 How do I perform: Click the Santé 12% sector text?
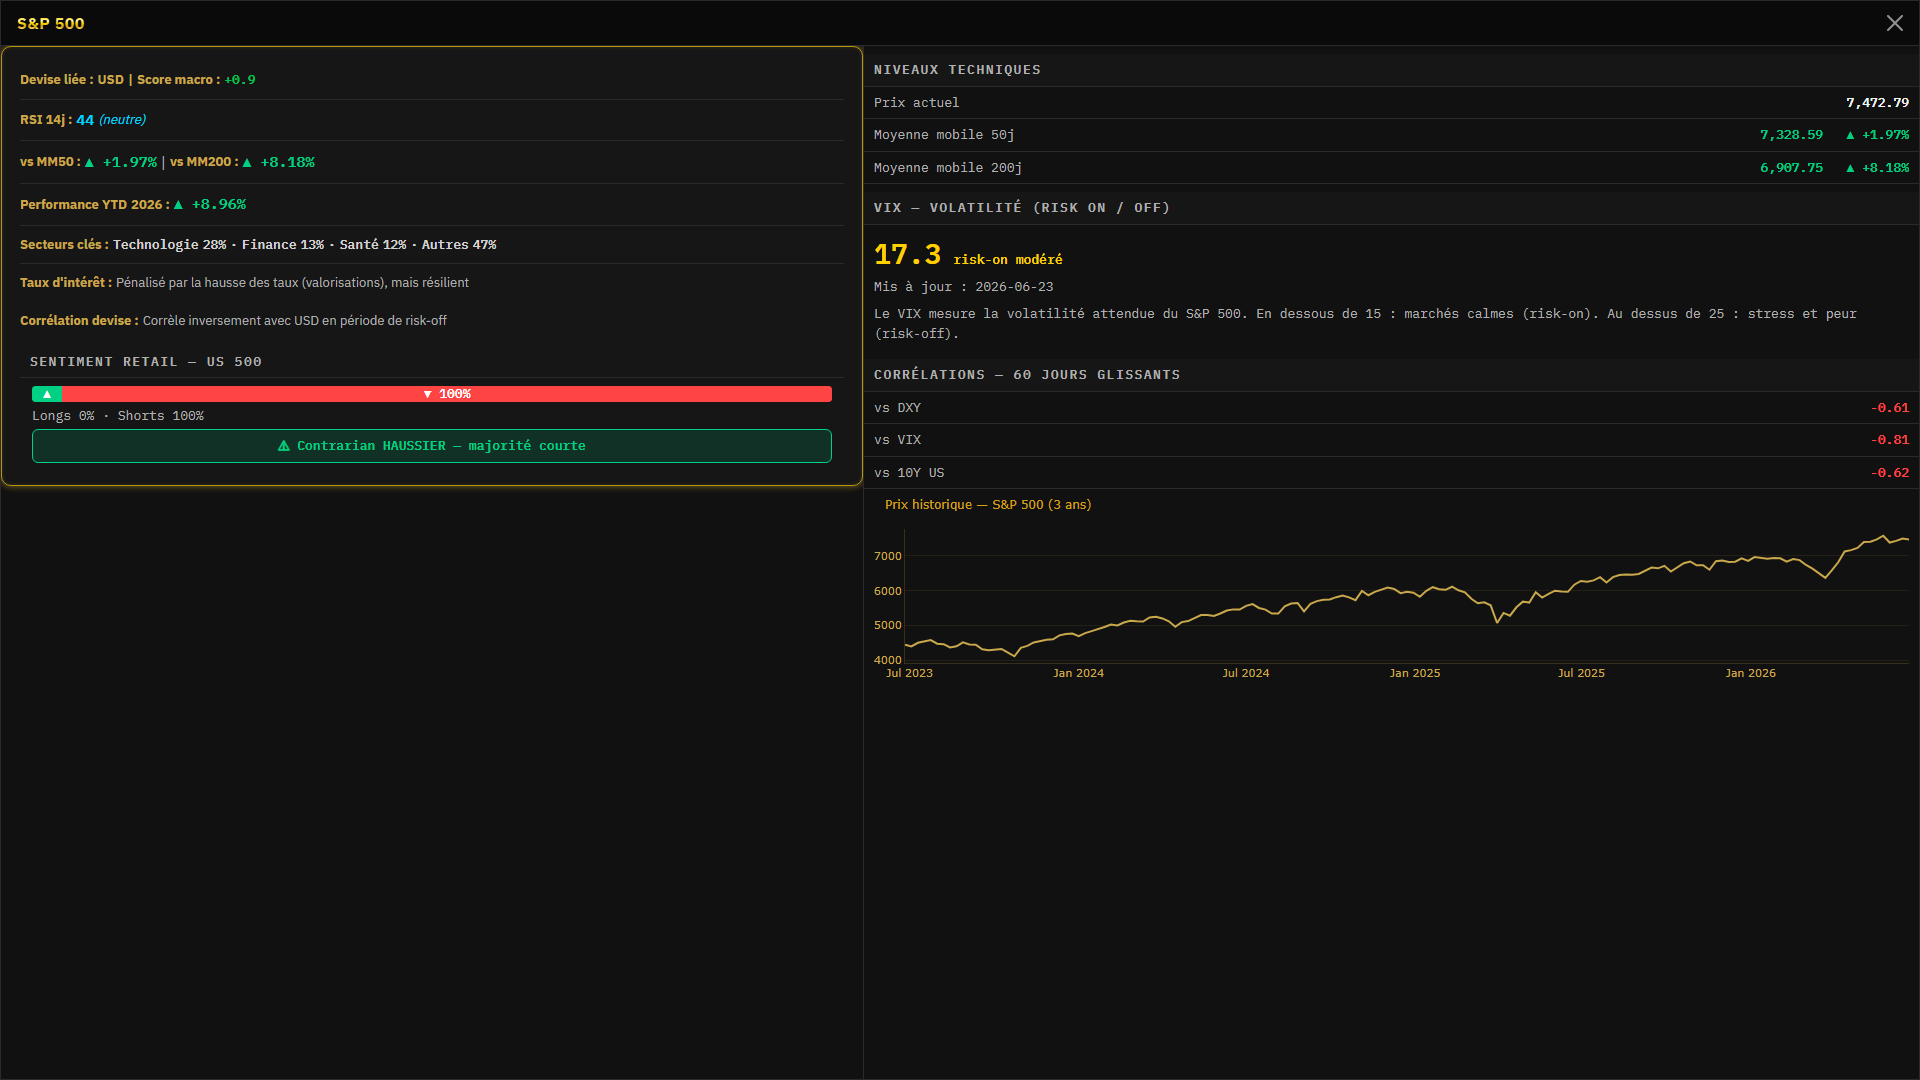[x=373, y=245]
